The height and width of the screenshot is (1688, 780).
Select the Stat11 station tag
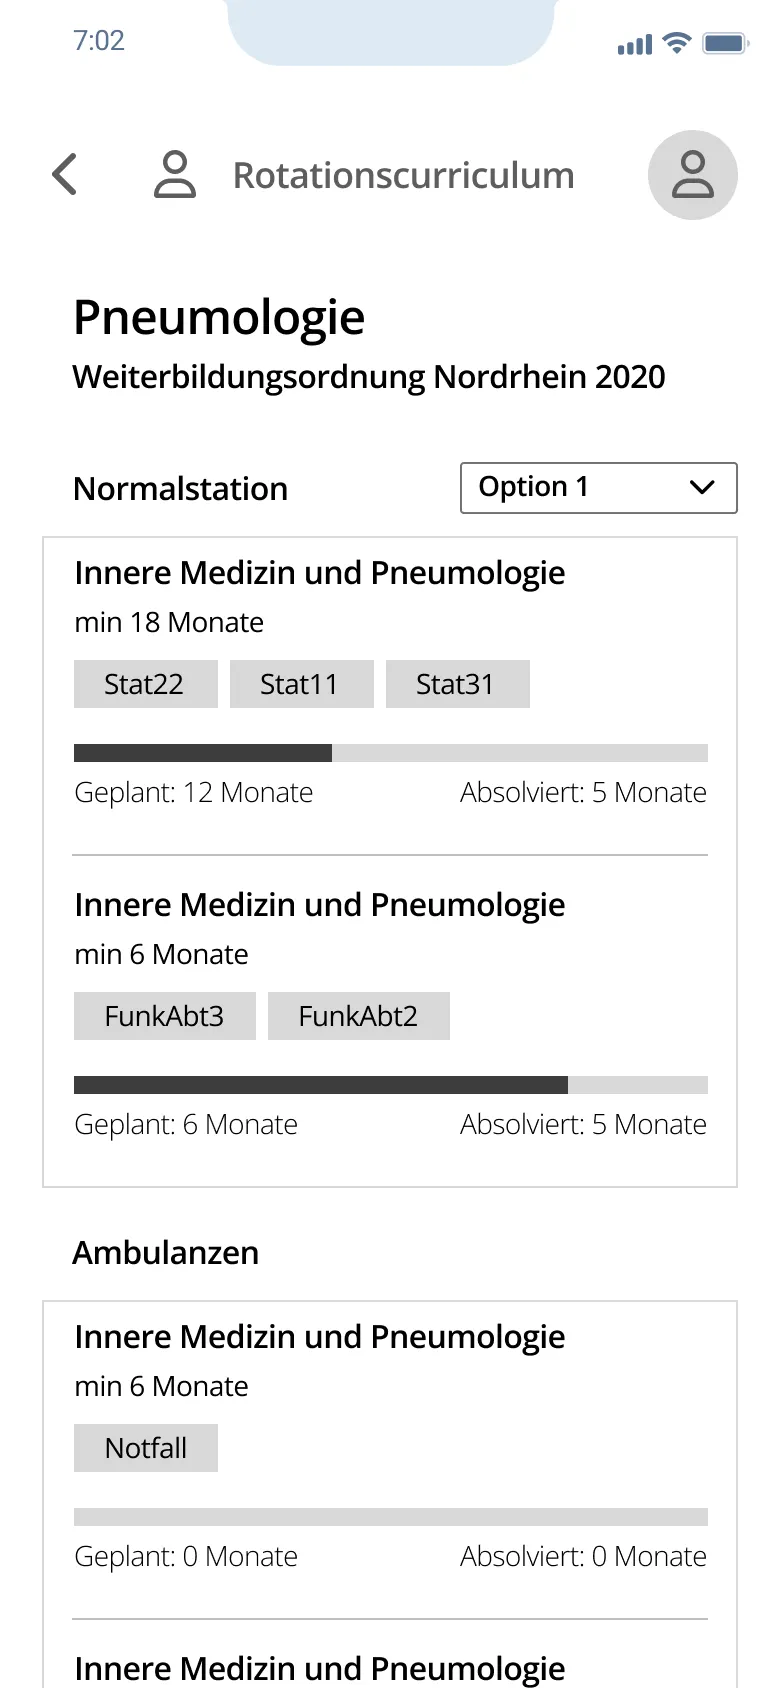click(x=301, y=684)
